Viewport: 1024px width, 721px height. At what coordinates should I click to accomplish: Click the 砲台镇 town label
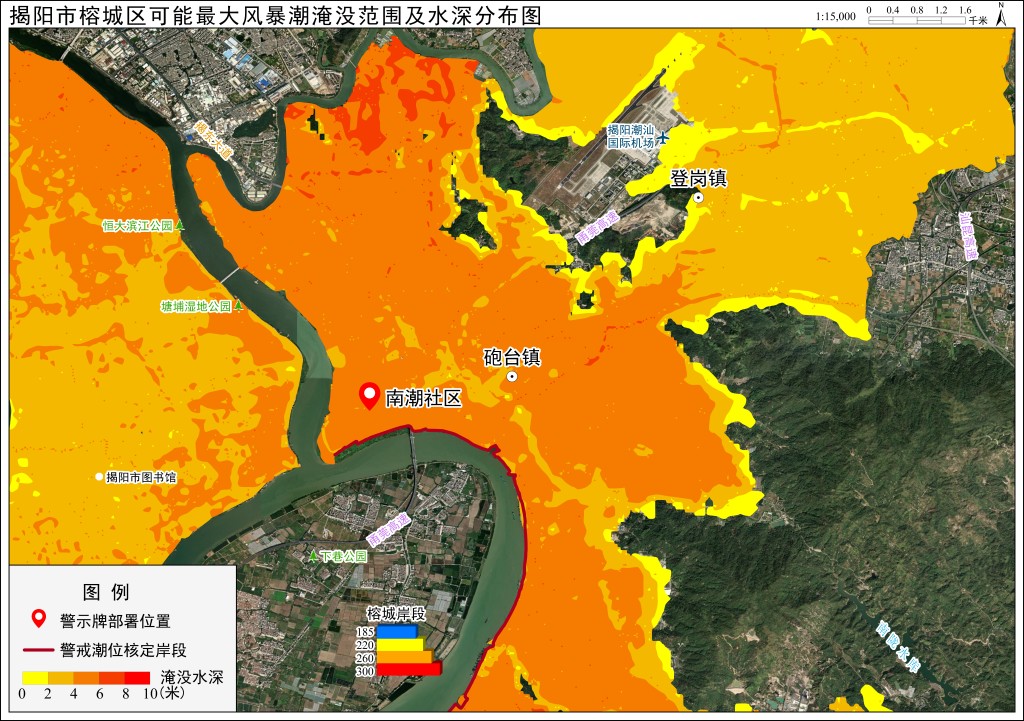pyautogui.click(x=512, y=357)
